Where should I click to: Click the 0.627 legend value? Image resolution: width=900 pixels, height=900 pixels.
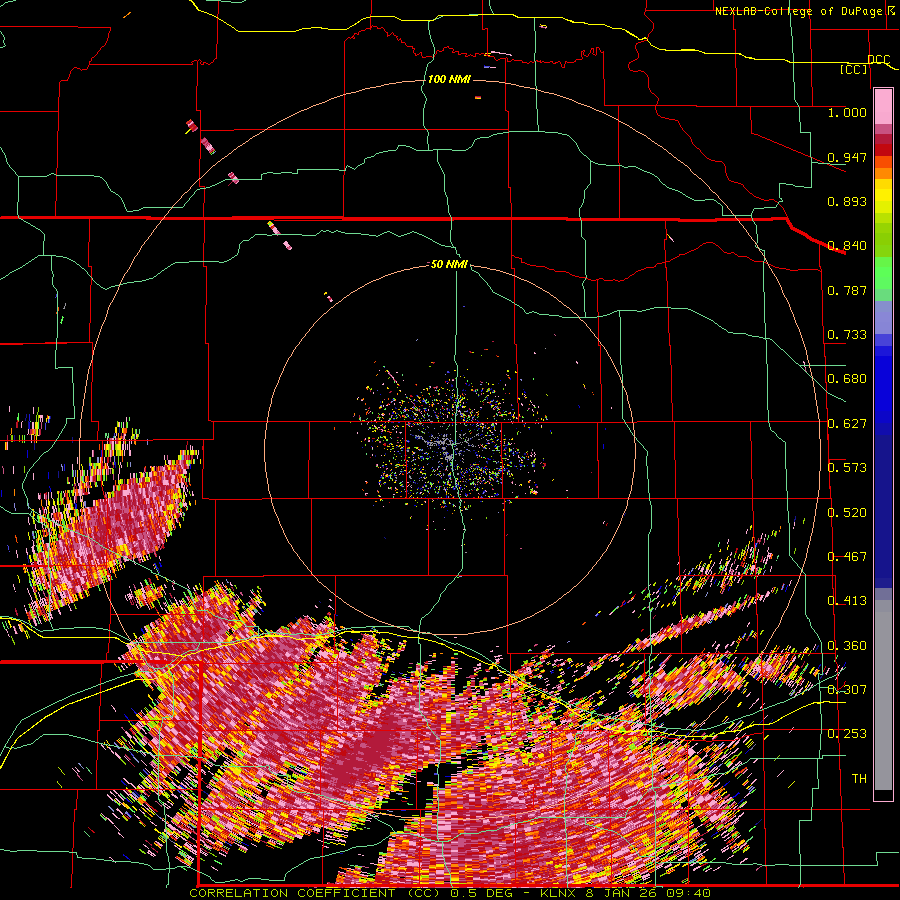(x=847, y=424)
